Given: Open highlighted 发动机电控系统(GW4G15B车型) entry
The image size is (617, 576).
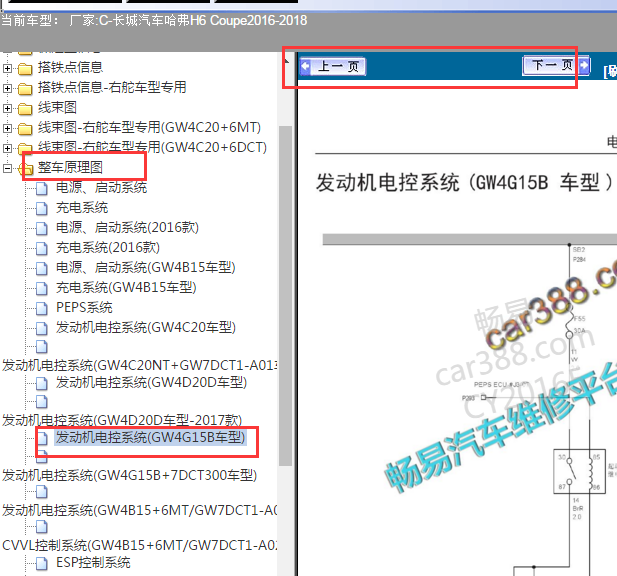Looking at the screenshot, I should point(150,437).
